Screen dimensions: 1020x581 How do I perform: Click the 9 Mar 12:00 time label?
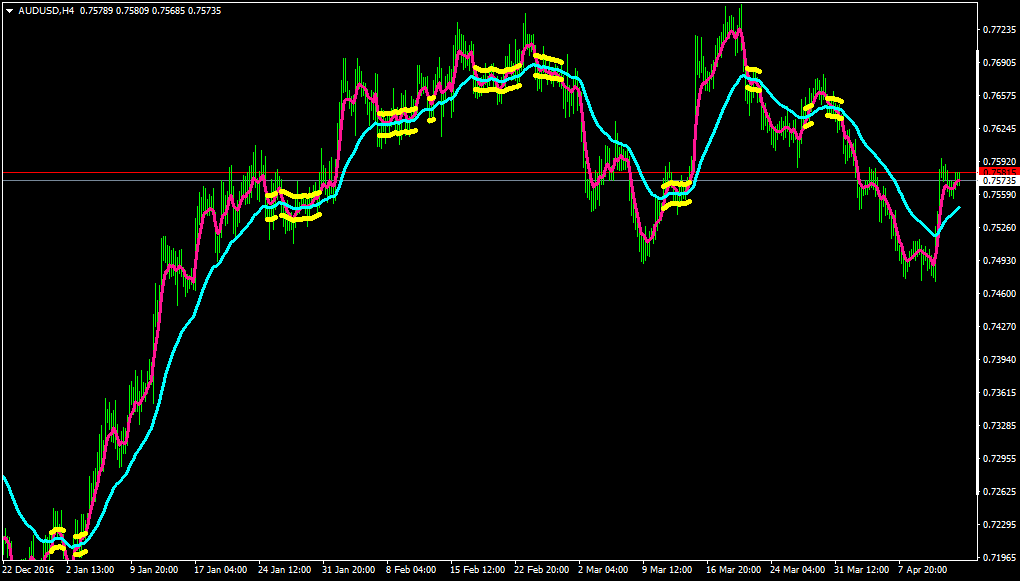(667, 569)
